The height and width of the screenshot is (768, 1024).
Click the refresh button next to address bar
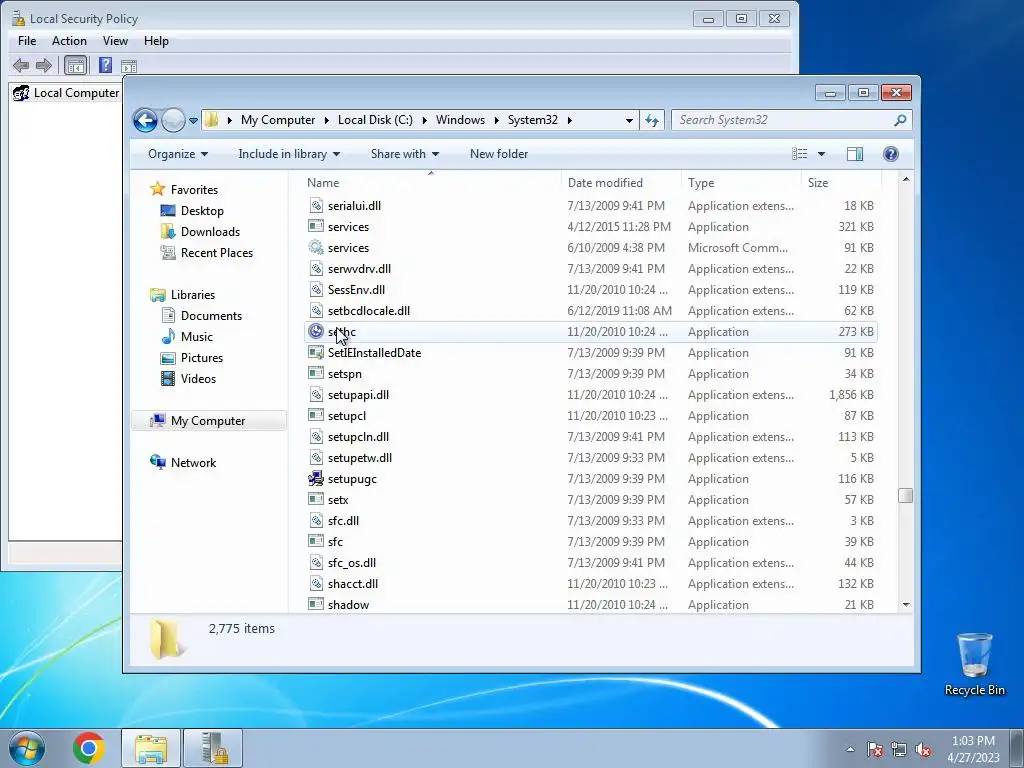pos(652,120)
